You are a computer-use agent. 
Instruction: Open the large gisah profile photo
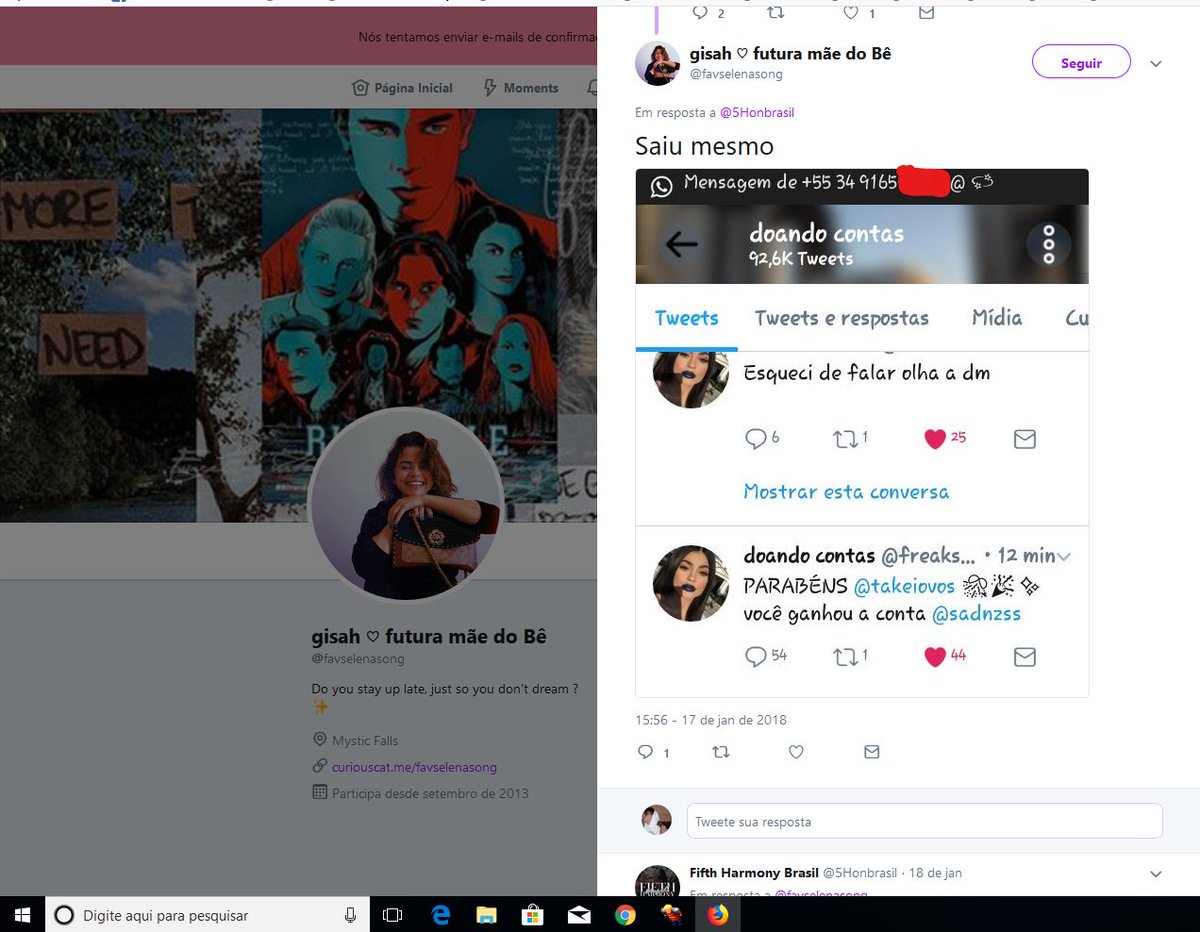tap(406, 504)
